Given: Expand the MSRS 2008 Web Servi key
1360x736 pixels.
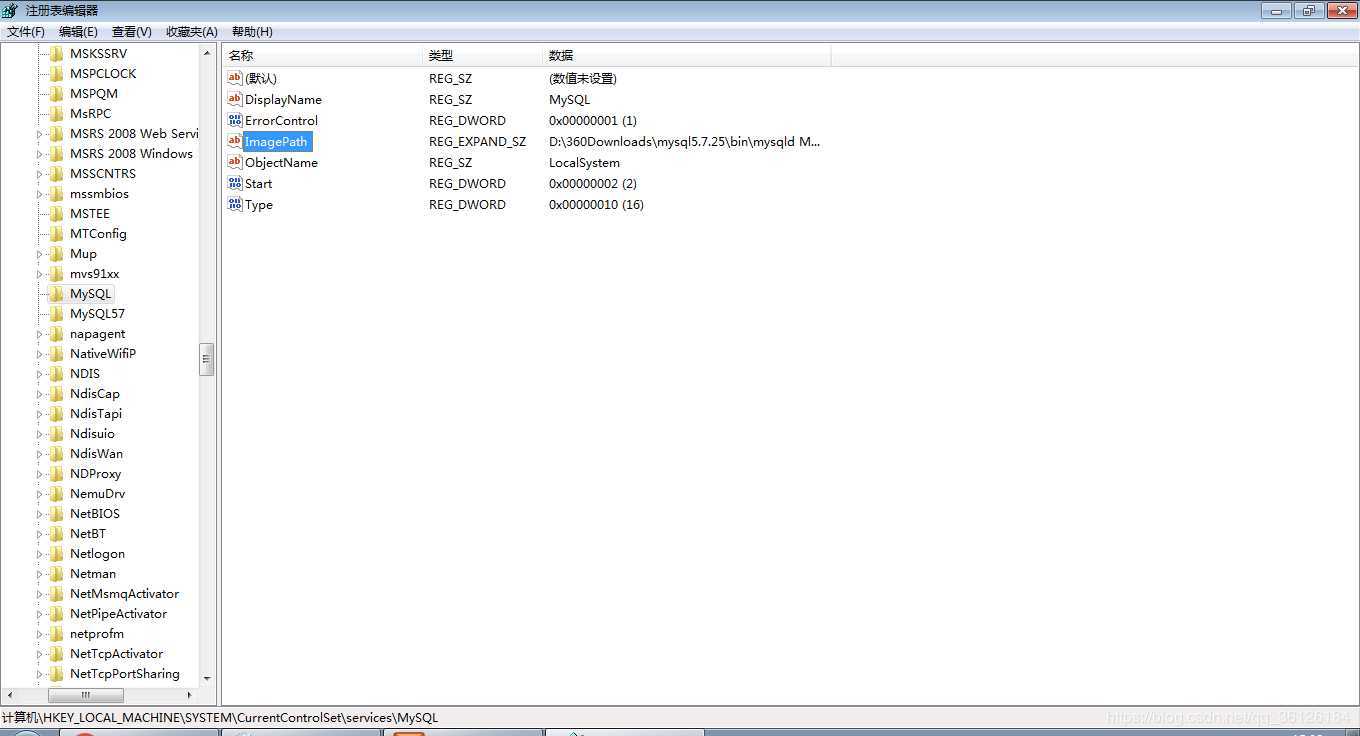Looking at the screenshot, I should pos(40,134).
